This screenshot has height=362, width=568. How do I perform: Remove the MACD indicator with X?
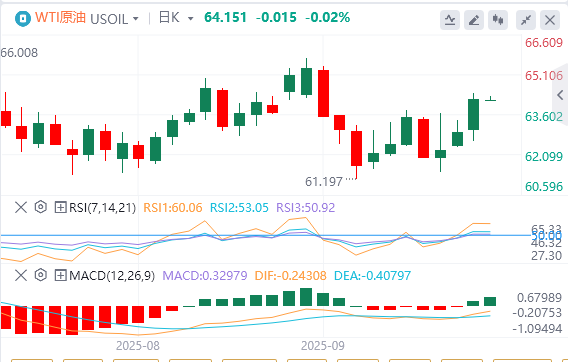point(21,275)
